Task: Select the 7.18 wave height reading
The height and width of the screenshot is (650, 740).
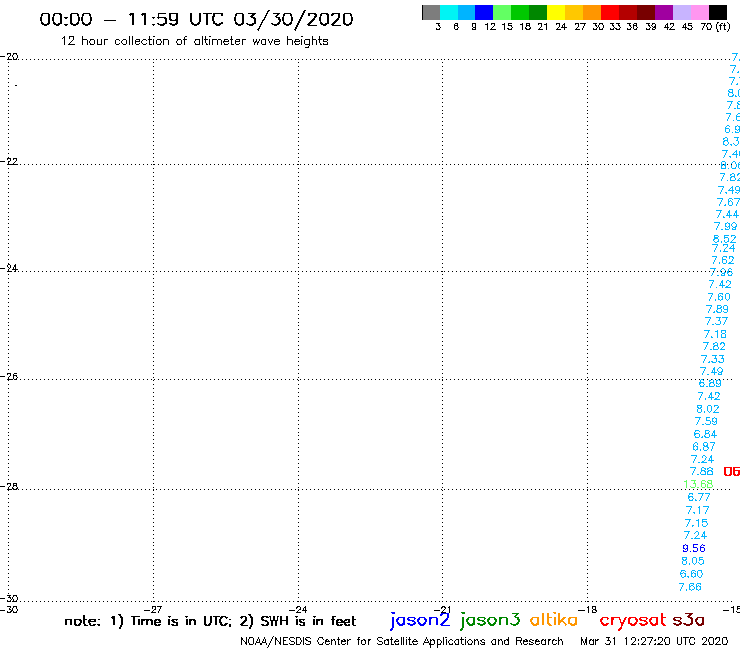Action: pyautogui.click(x=715, y=334)
